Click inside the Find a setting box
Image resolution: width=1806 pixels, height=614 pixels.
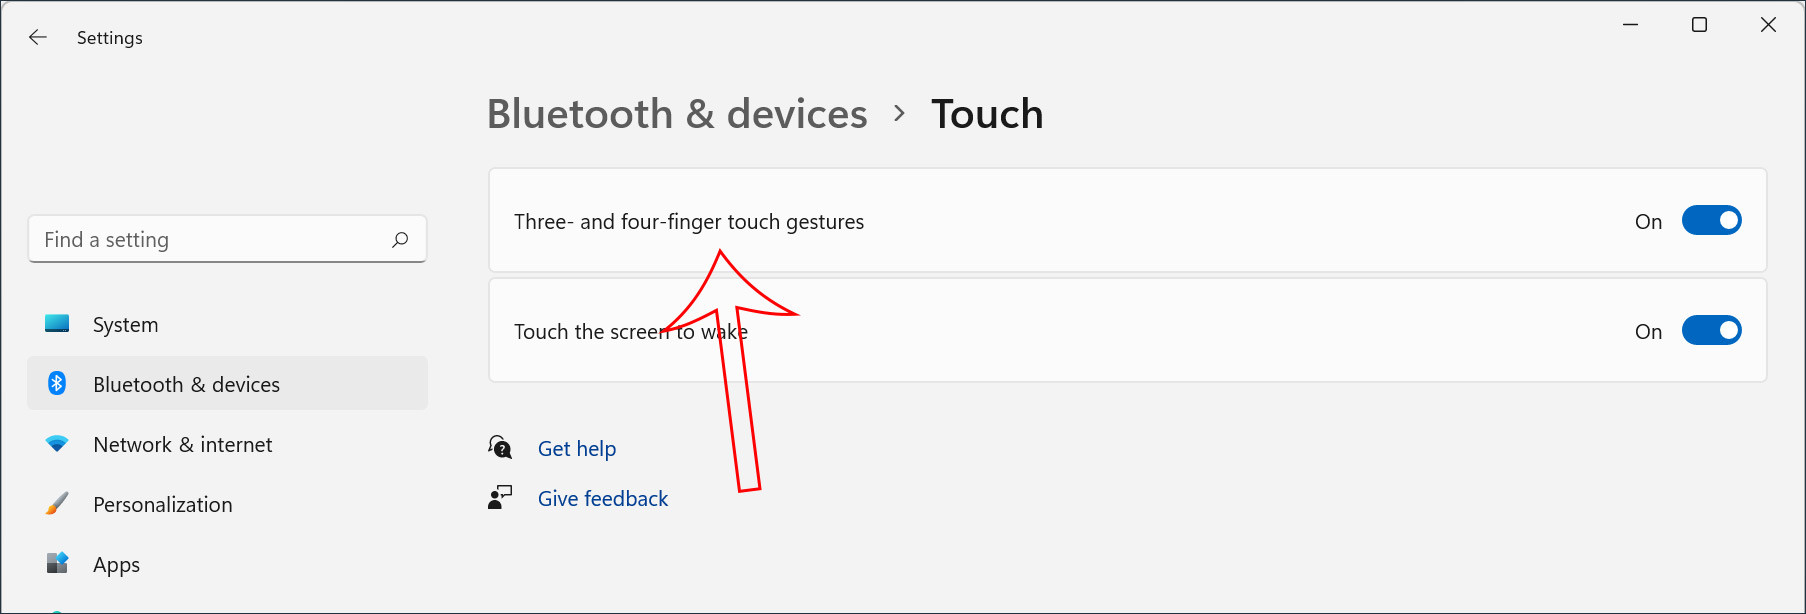coord(200,239)
